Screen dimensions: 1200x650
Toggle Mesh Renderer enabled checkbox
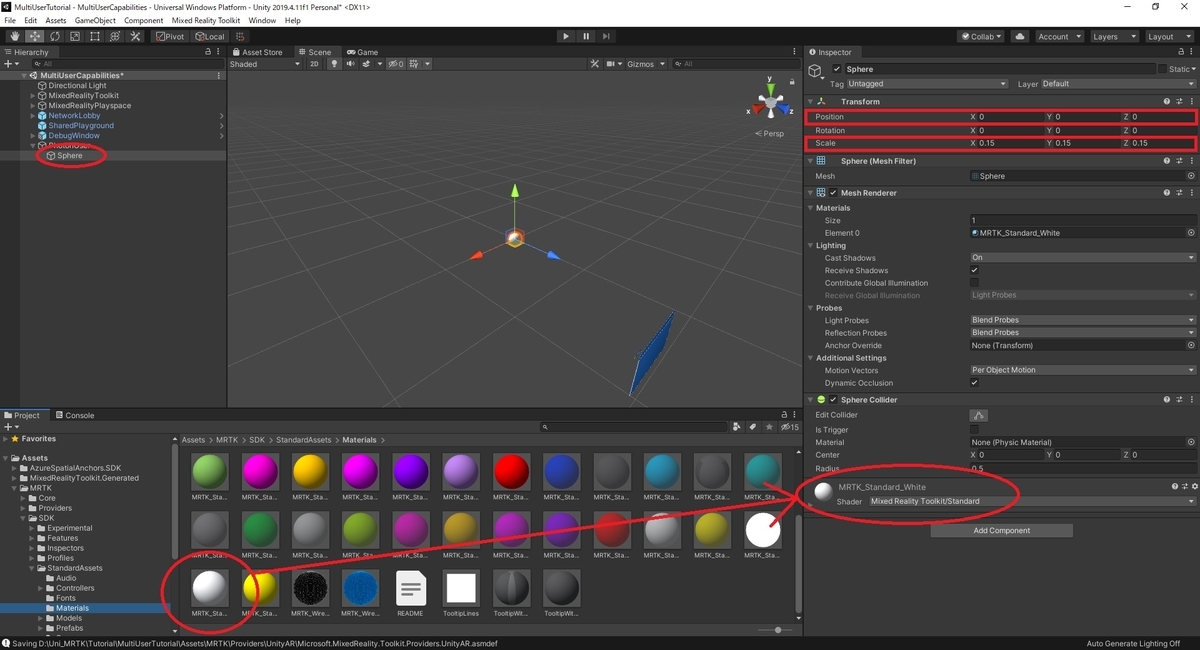tap(833, 192)
